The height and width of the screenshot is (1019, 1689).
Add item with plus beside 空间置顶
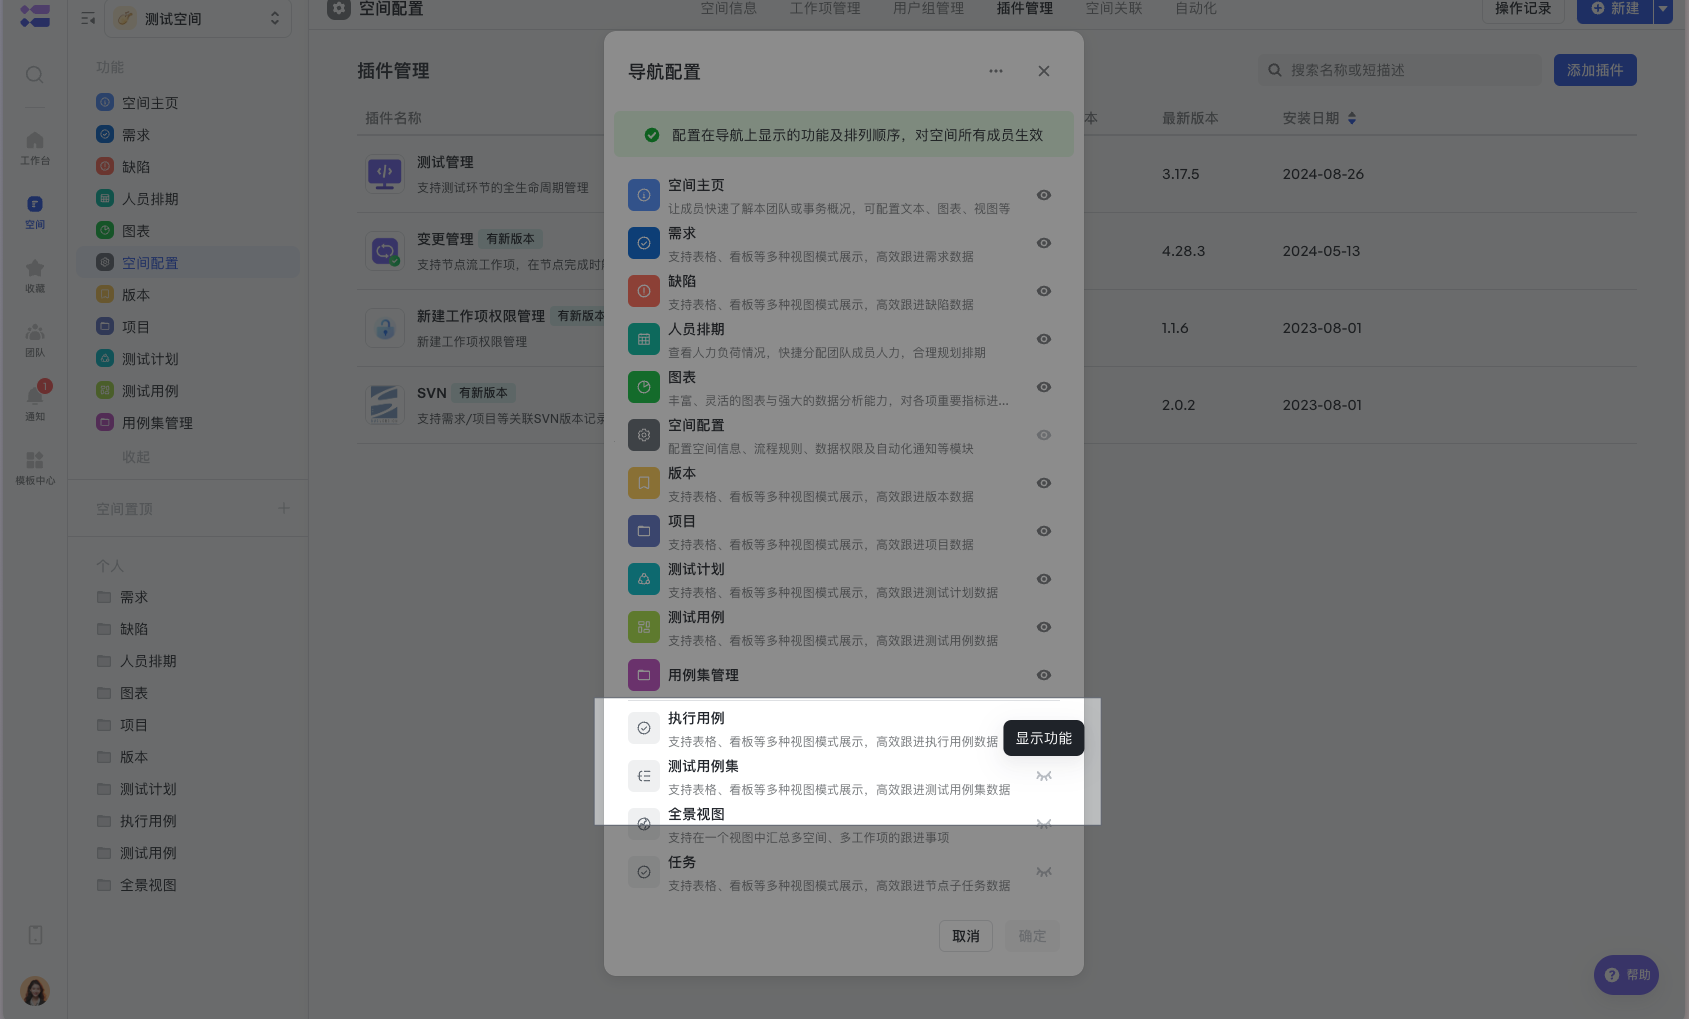[284, 508]
